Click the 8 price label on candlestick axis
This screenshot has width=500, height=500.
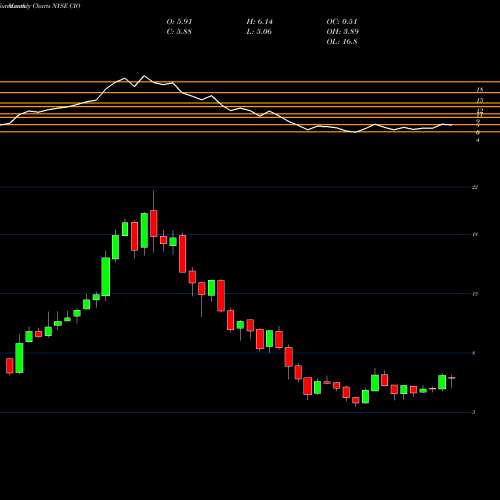coord(474,353)
